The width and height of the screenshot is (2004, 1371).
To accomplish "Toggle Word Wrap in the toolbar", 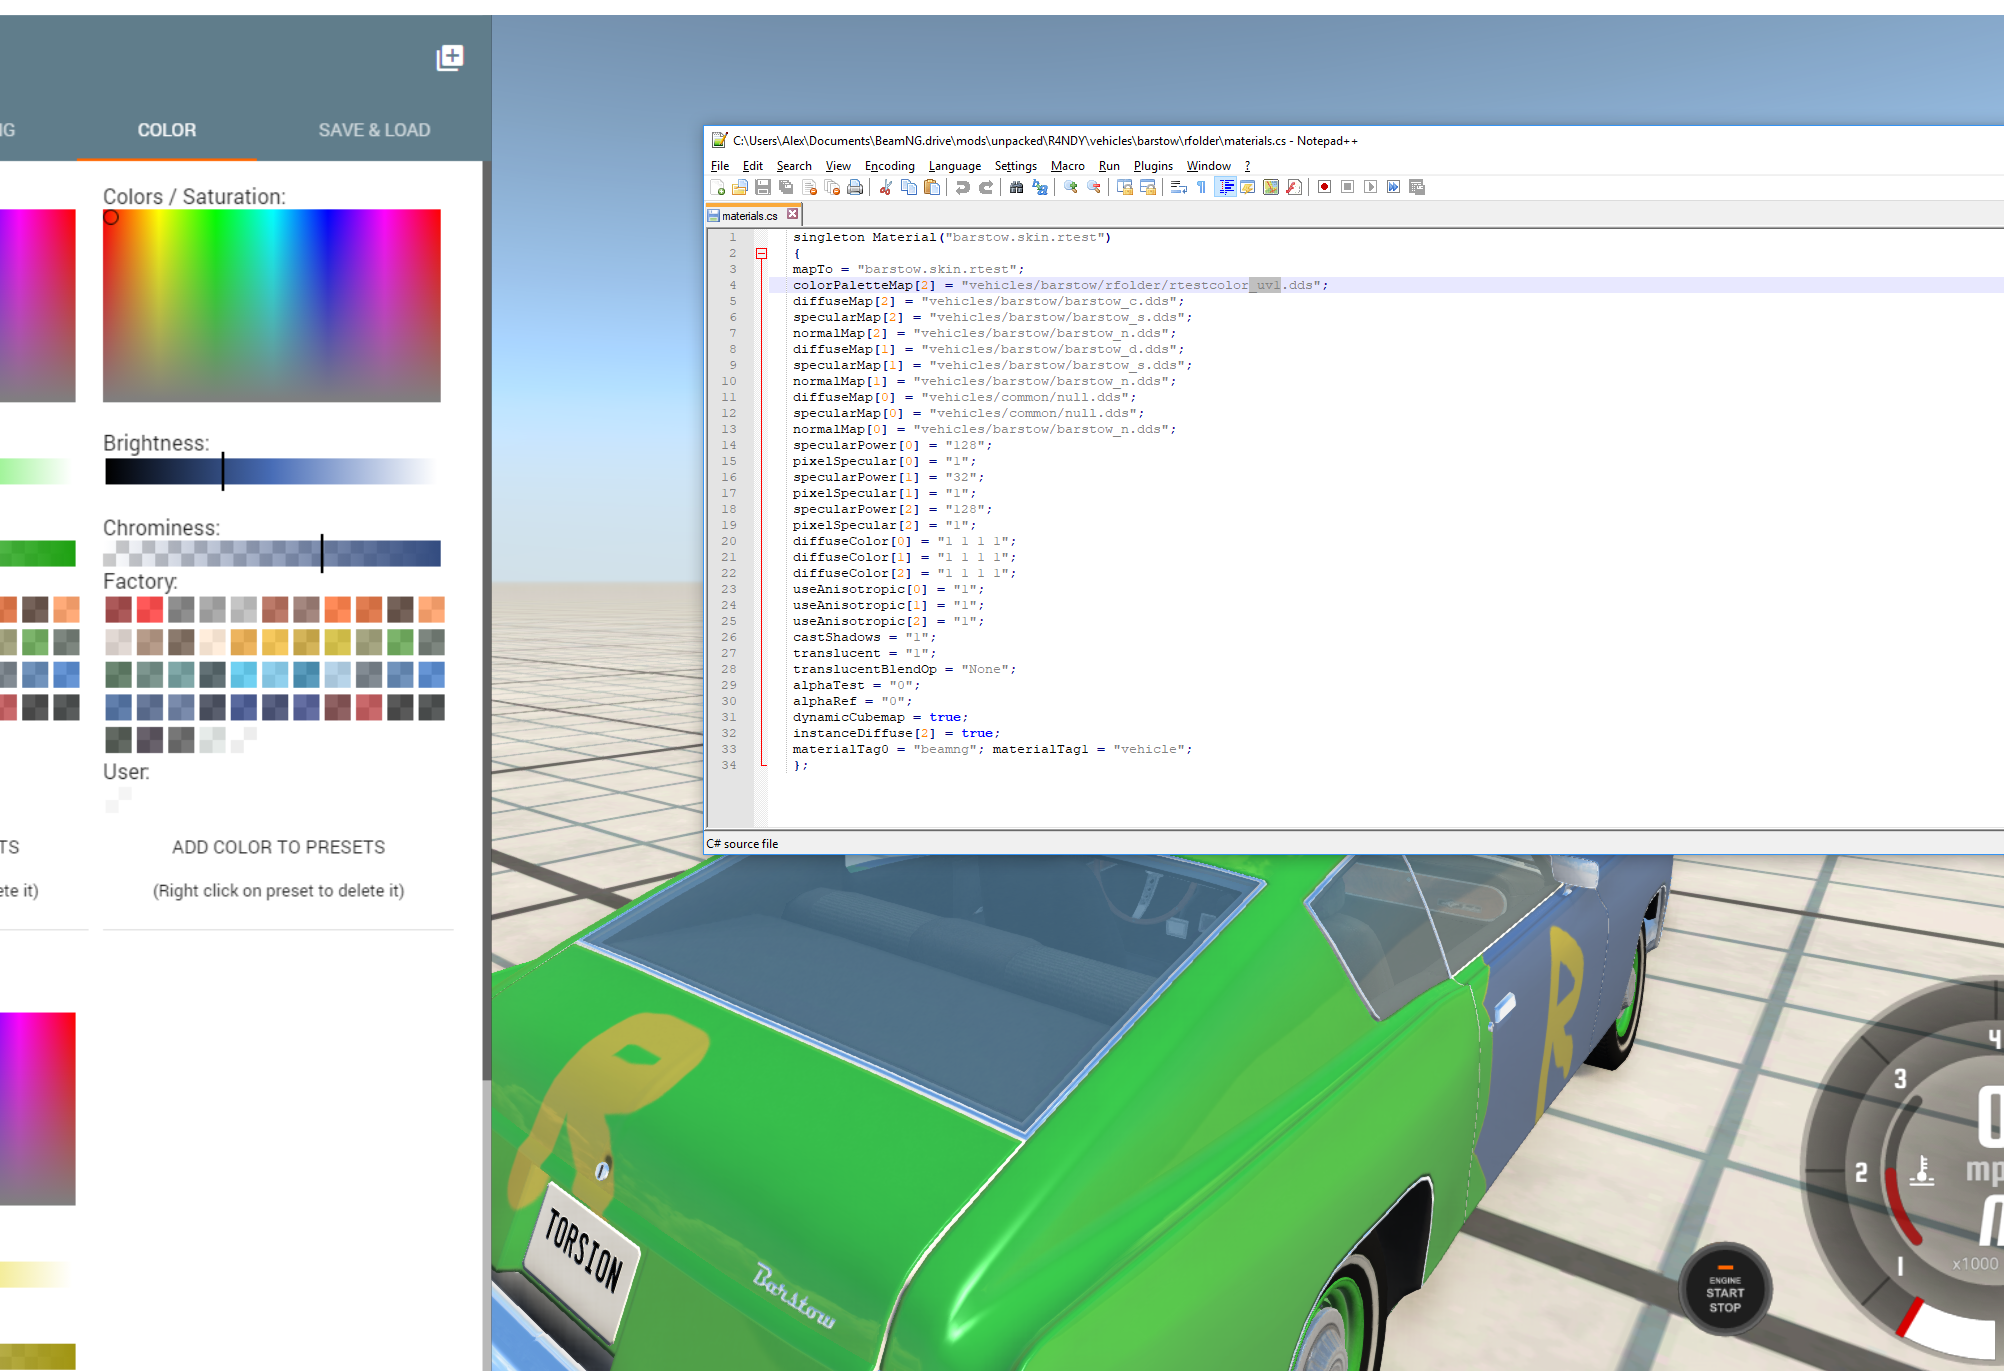I will (1179, 187).
